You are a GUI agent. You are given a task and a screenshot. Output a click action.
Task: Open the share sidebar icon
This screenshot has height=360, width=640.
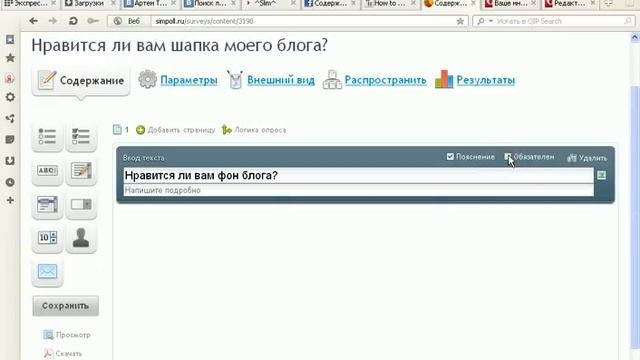[10, 118]
